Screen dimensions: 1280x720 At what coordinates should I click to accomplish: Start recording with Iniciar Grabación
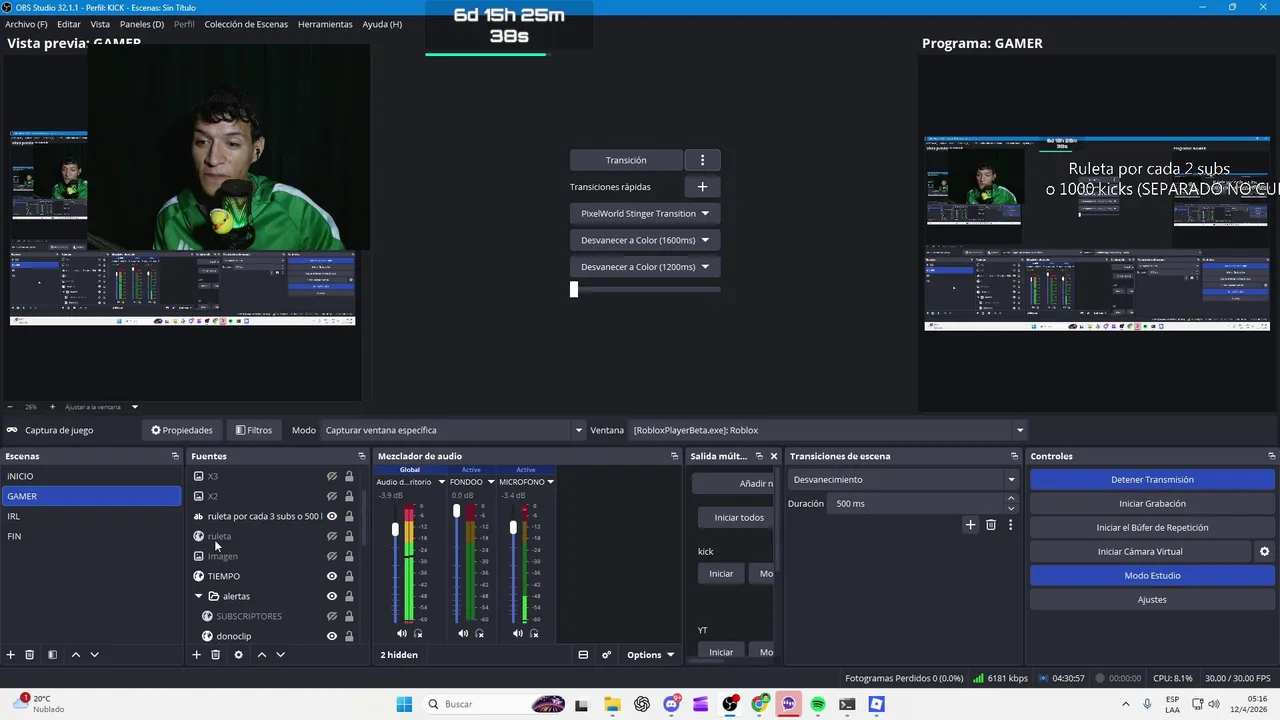(x=1152, y=504)
